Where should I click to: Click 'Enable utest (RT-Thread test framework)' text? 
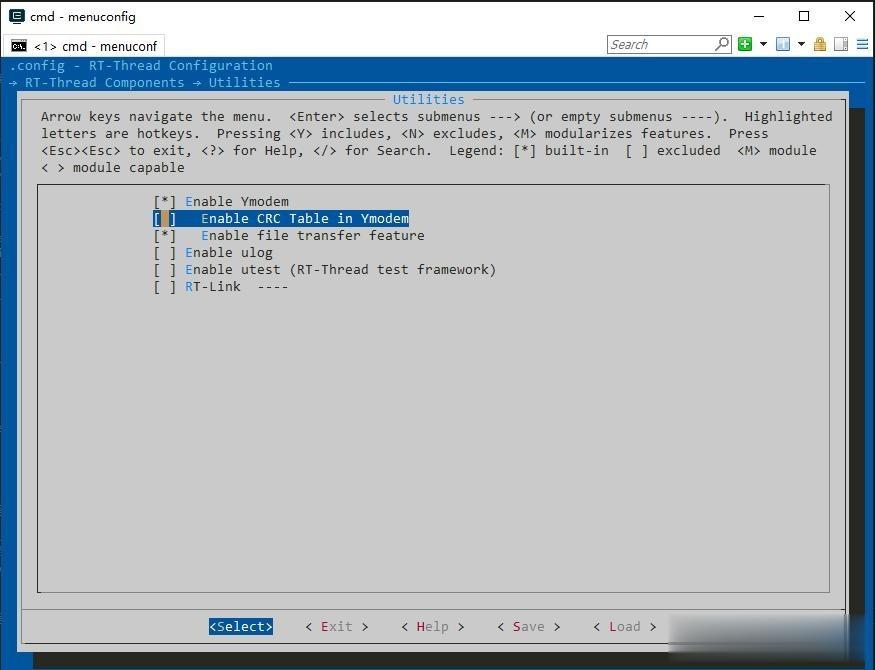[x=340, y=269]
